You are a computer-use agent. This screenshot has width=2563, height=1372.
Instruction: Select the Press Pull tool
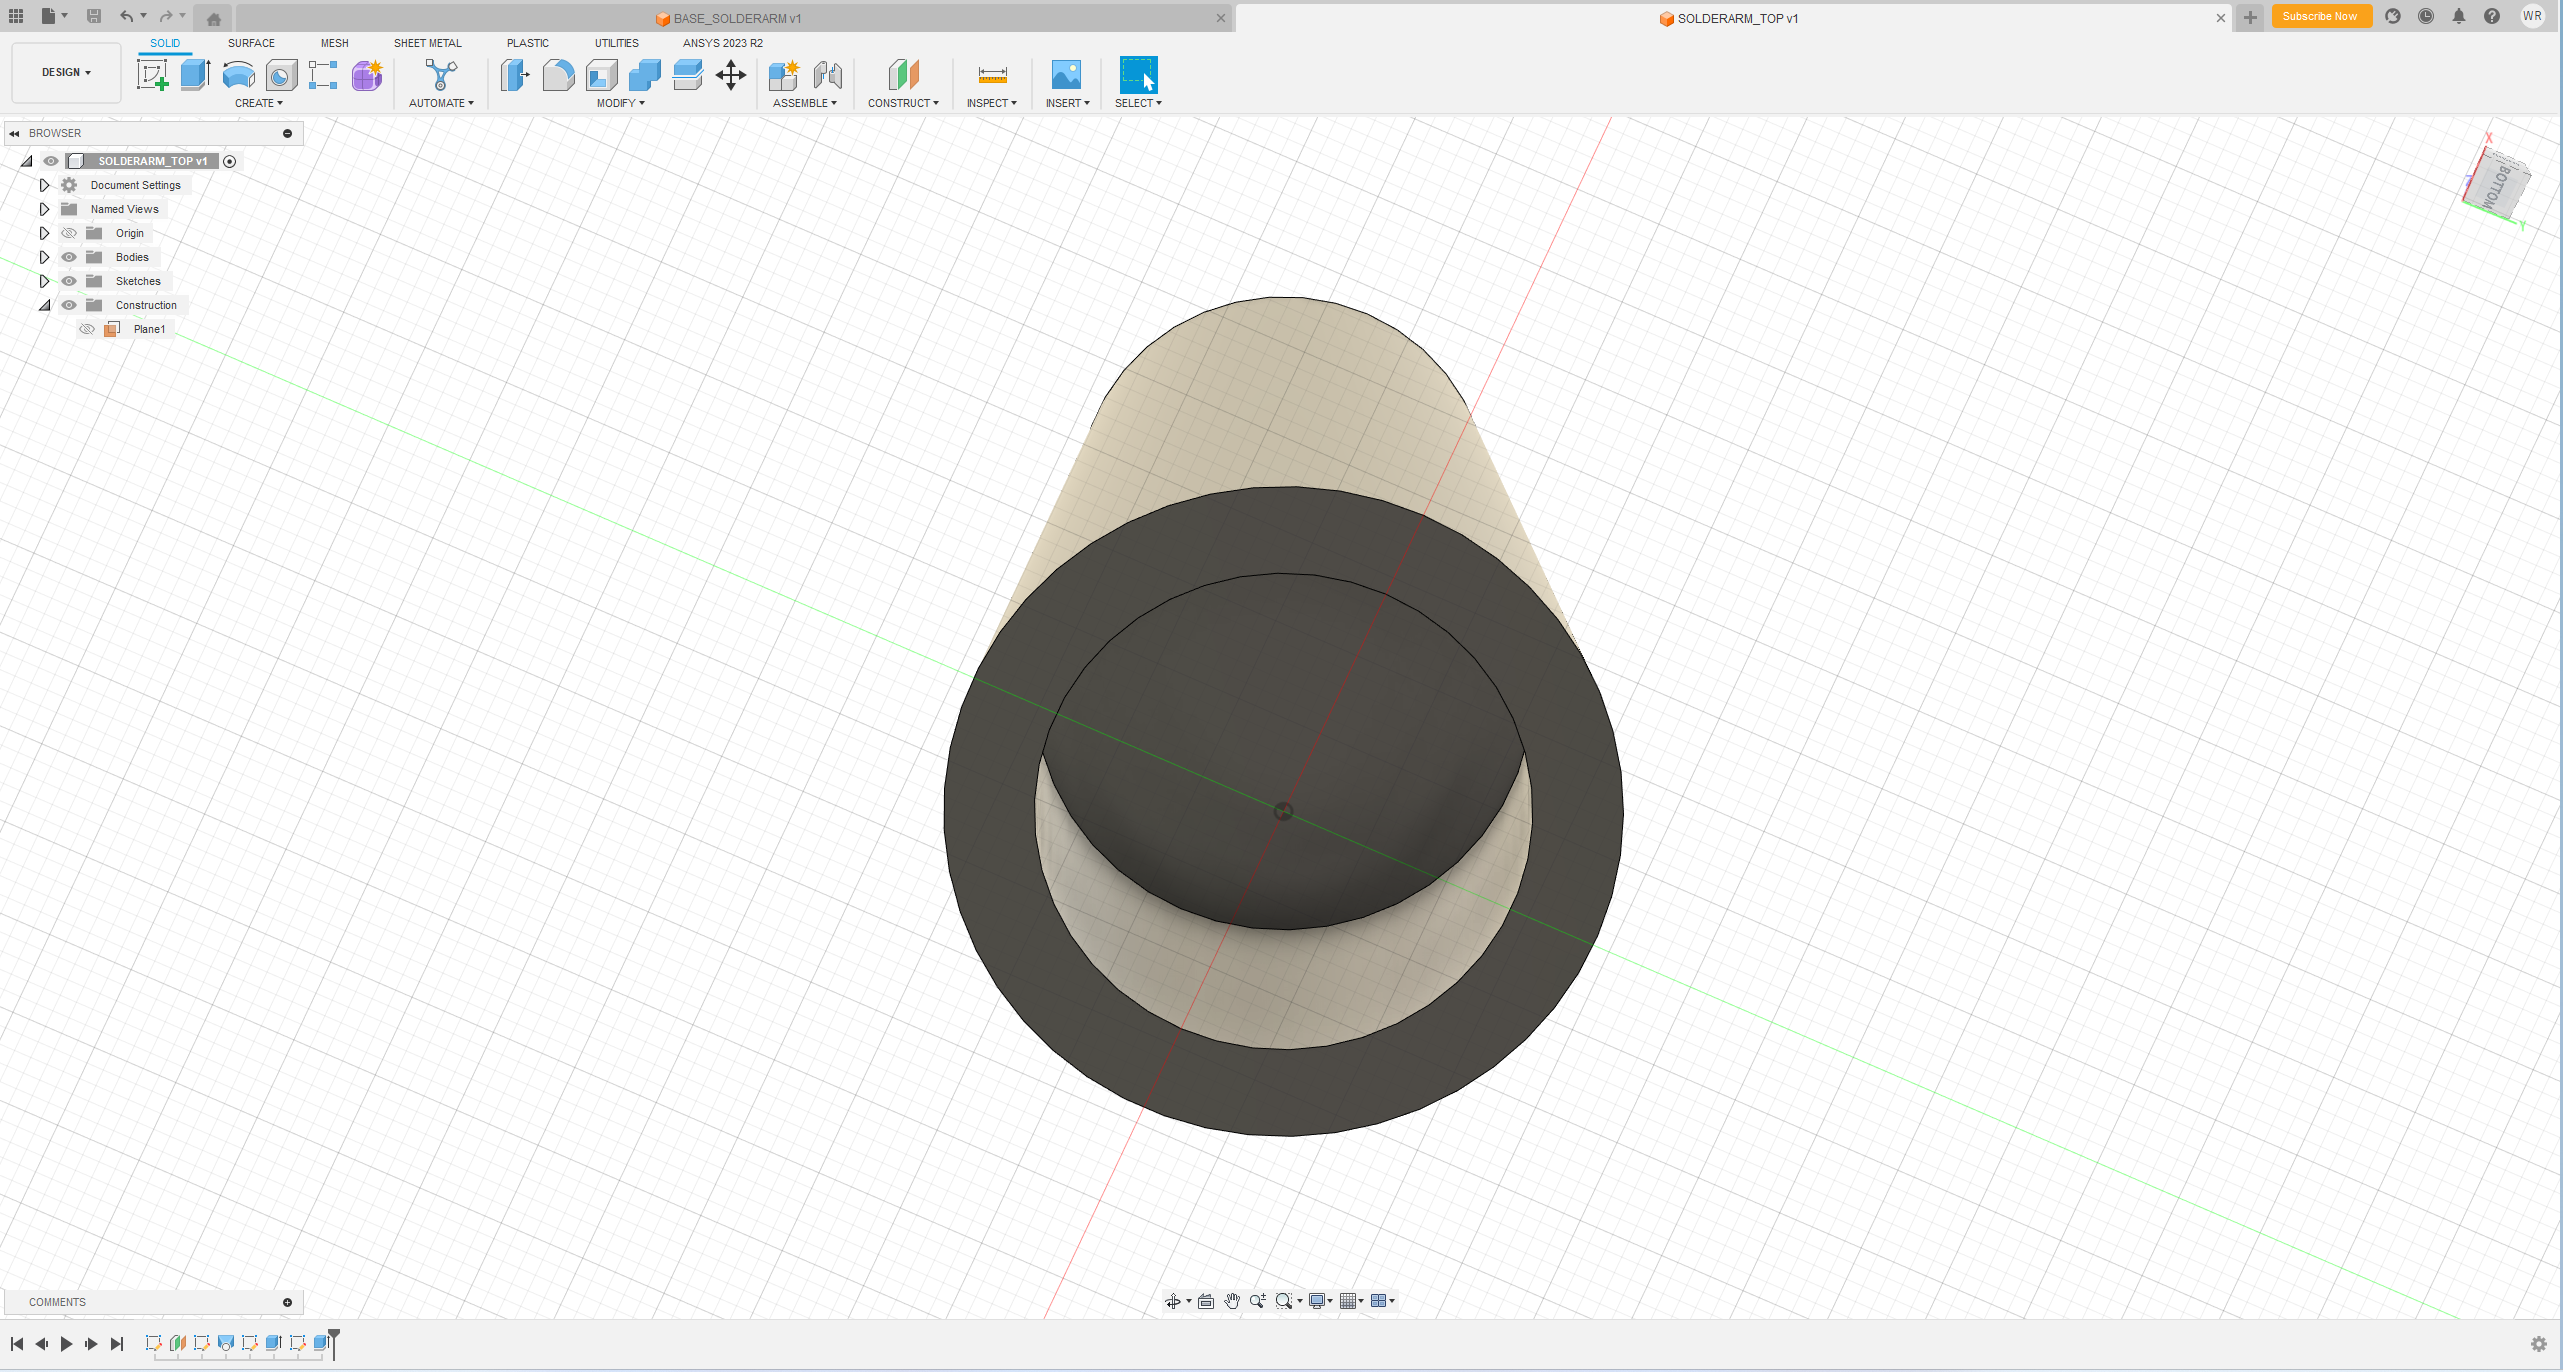[x=515, y=75]
